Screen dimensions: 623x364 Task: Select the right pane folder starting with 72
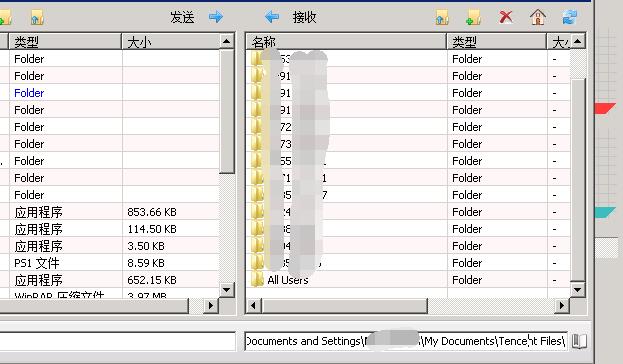(x=408, y=127)
